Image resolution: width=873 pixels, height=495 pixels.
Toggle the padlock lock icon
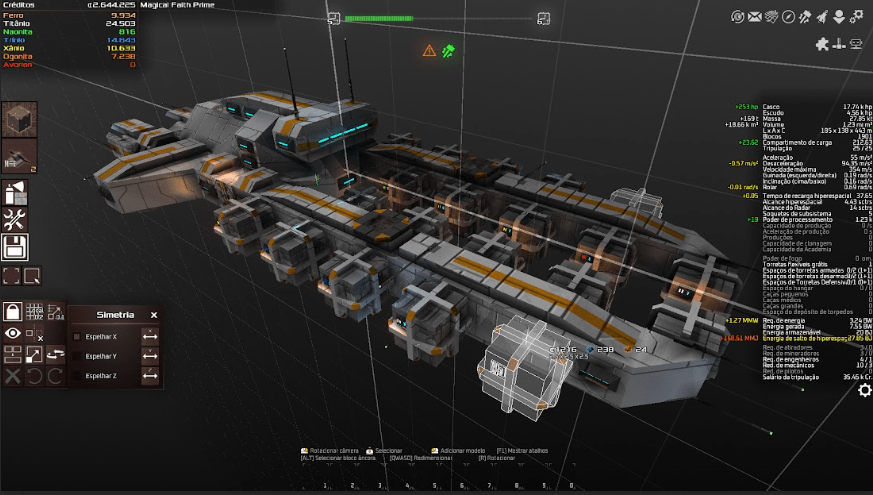[x=12, y=311]
